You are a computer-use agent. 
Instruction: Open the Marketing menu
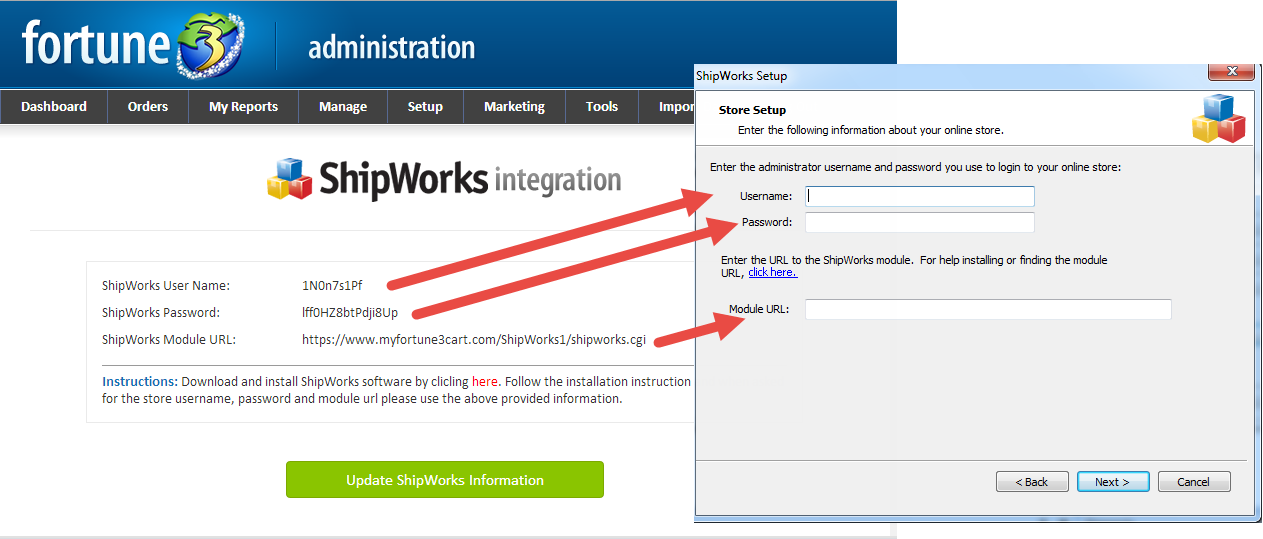(x=514, y=107)
